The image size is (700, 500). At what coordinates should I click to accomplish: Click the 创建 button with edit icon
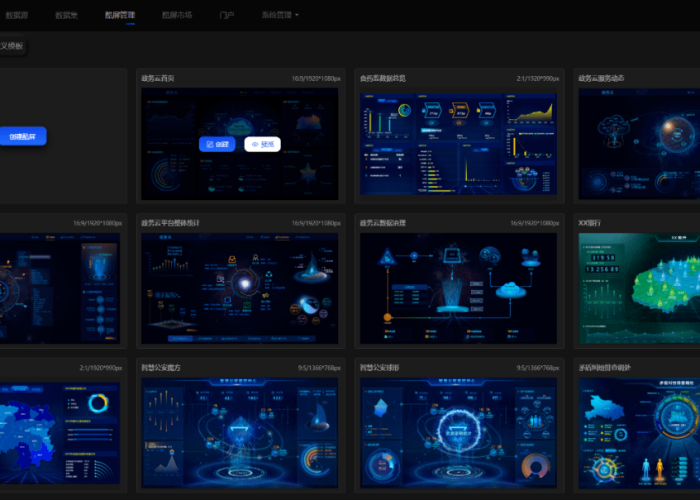pos(217,144)
